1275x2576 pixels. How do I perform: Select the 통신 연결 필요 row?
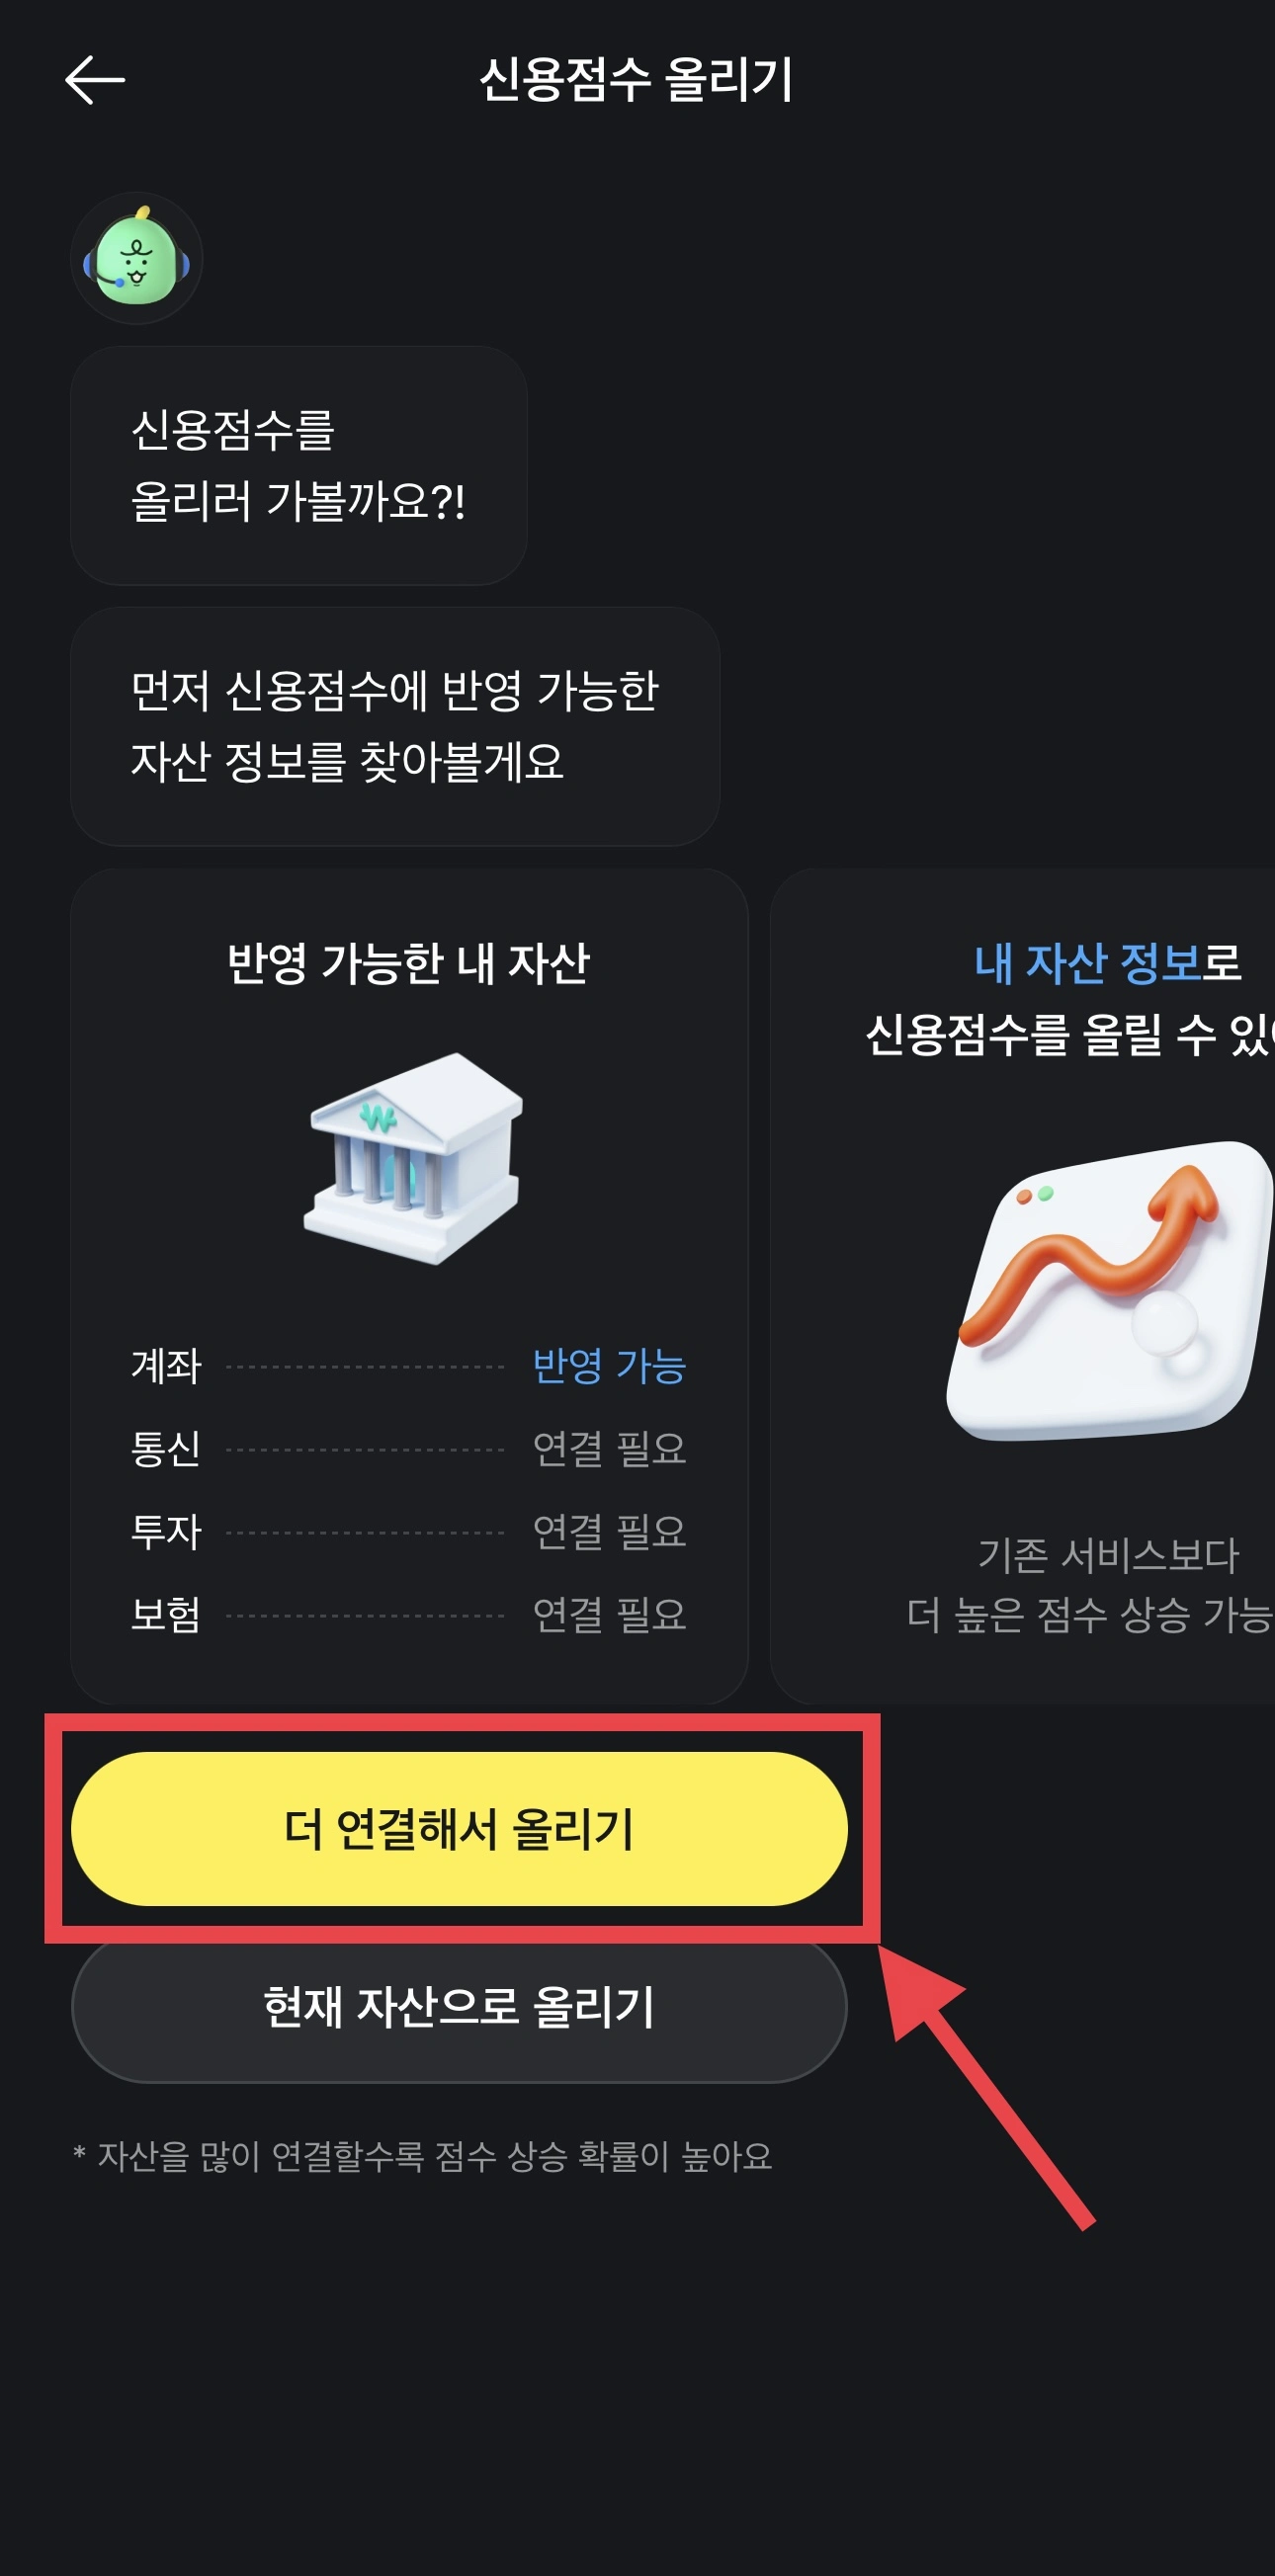pyautogui.click(x=409, y=1449)
